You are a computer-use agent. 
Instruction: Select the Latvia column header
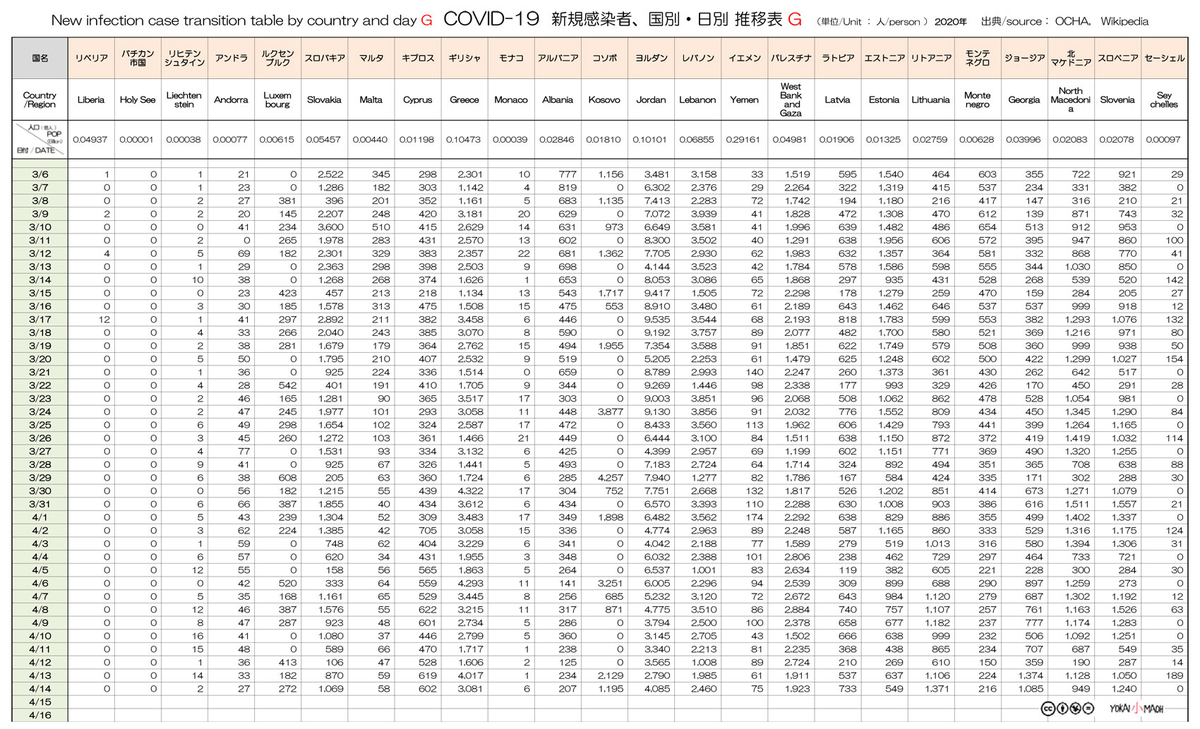coord(837,100)
